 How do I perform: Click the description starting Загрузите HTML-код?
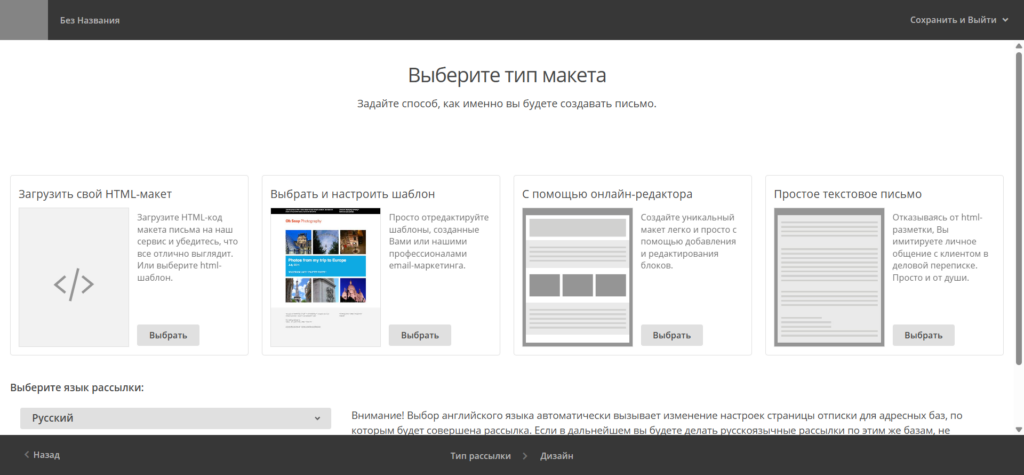(x=186, y=248)
